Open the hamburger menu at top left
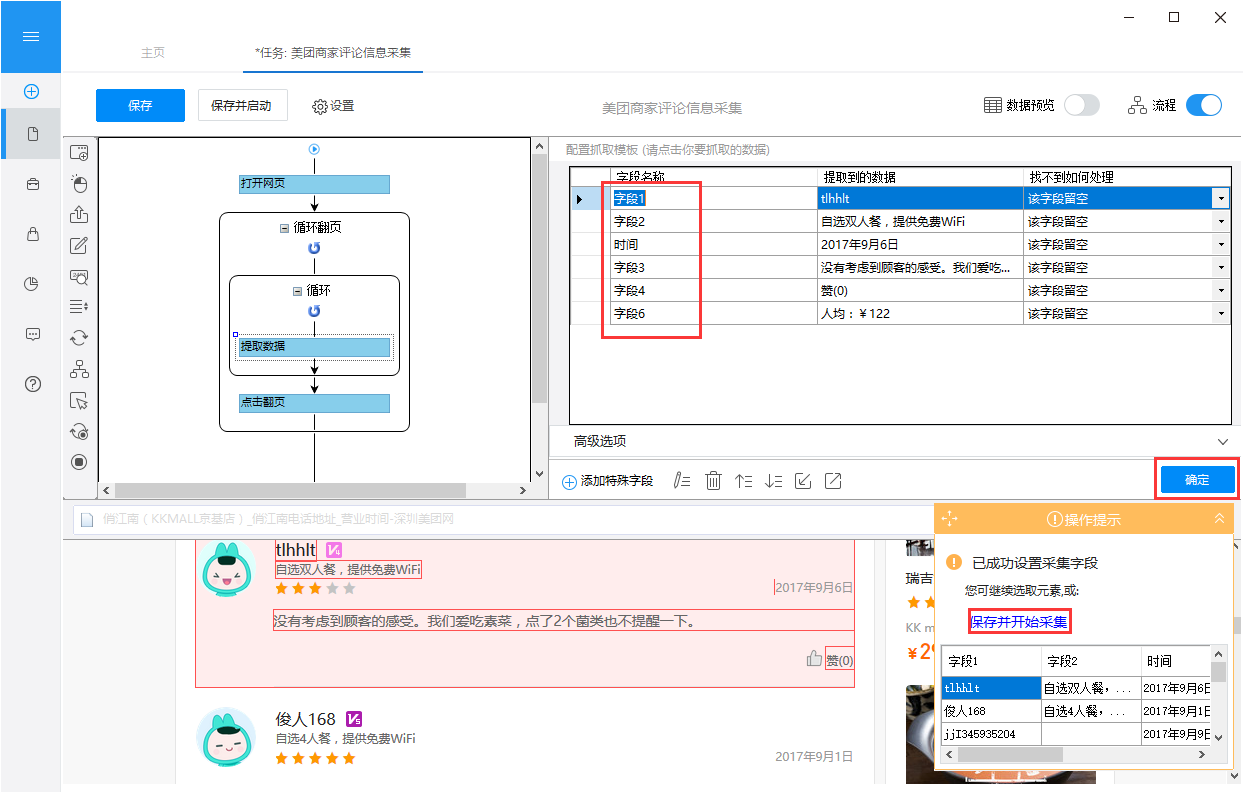 [31, 37]
